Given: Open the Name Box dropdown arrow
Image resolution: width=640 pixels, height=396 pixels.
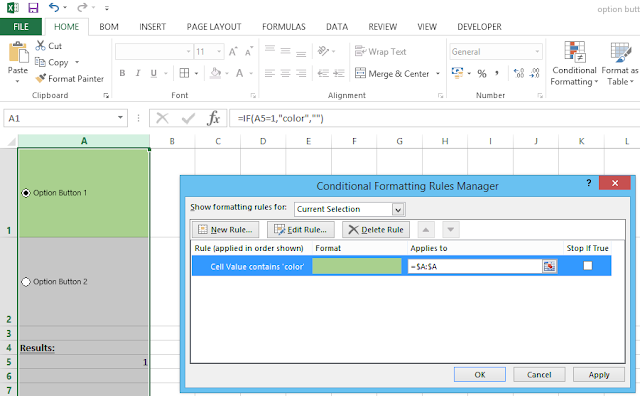Looking at the screenshot, I should [120, 118].
